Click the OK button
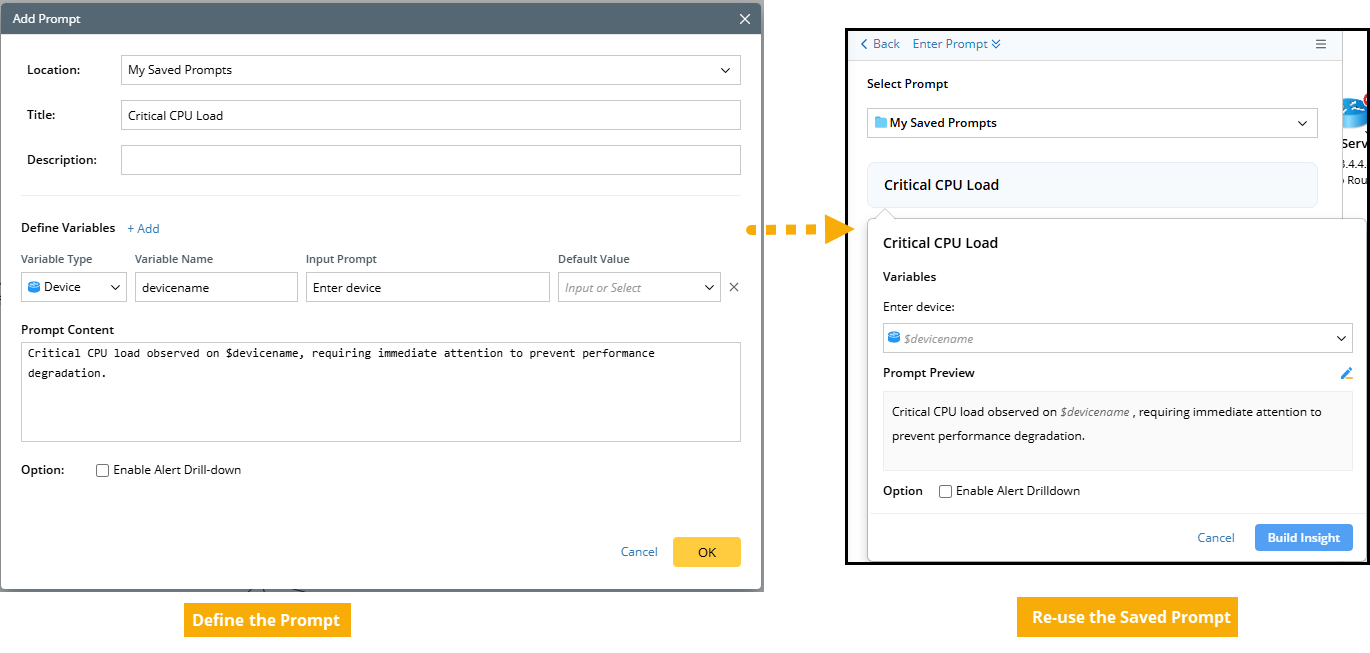Viewport: 1370px width, 653px height. pyautogui.click(x=706, y=552)
